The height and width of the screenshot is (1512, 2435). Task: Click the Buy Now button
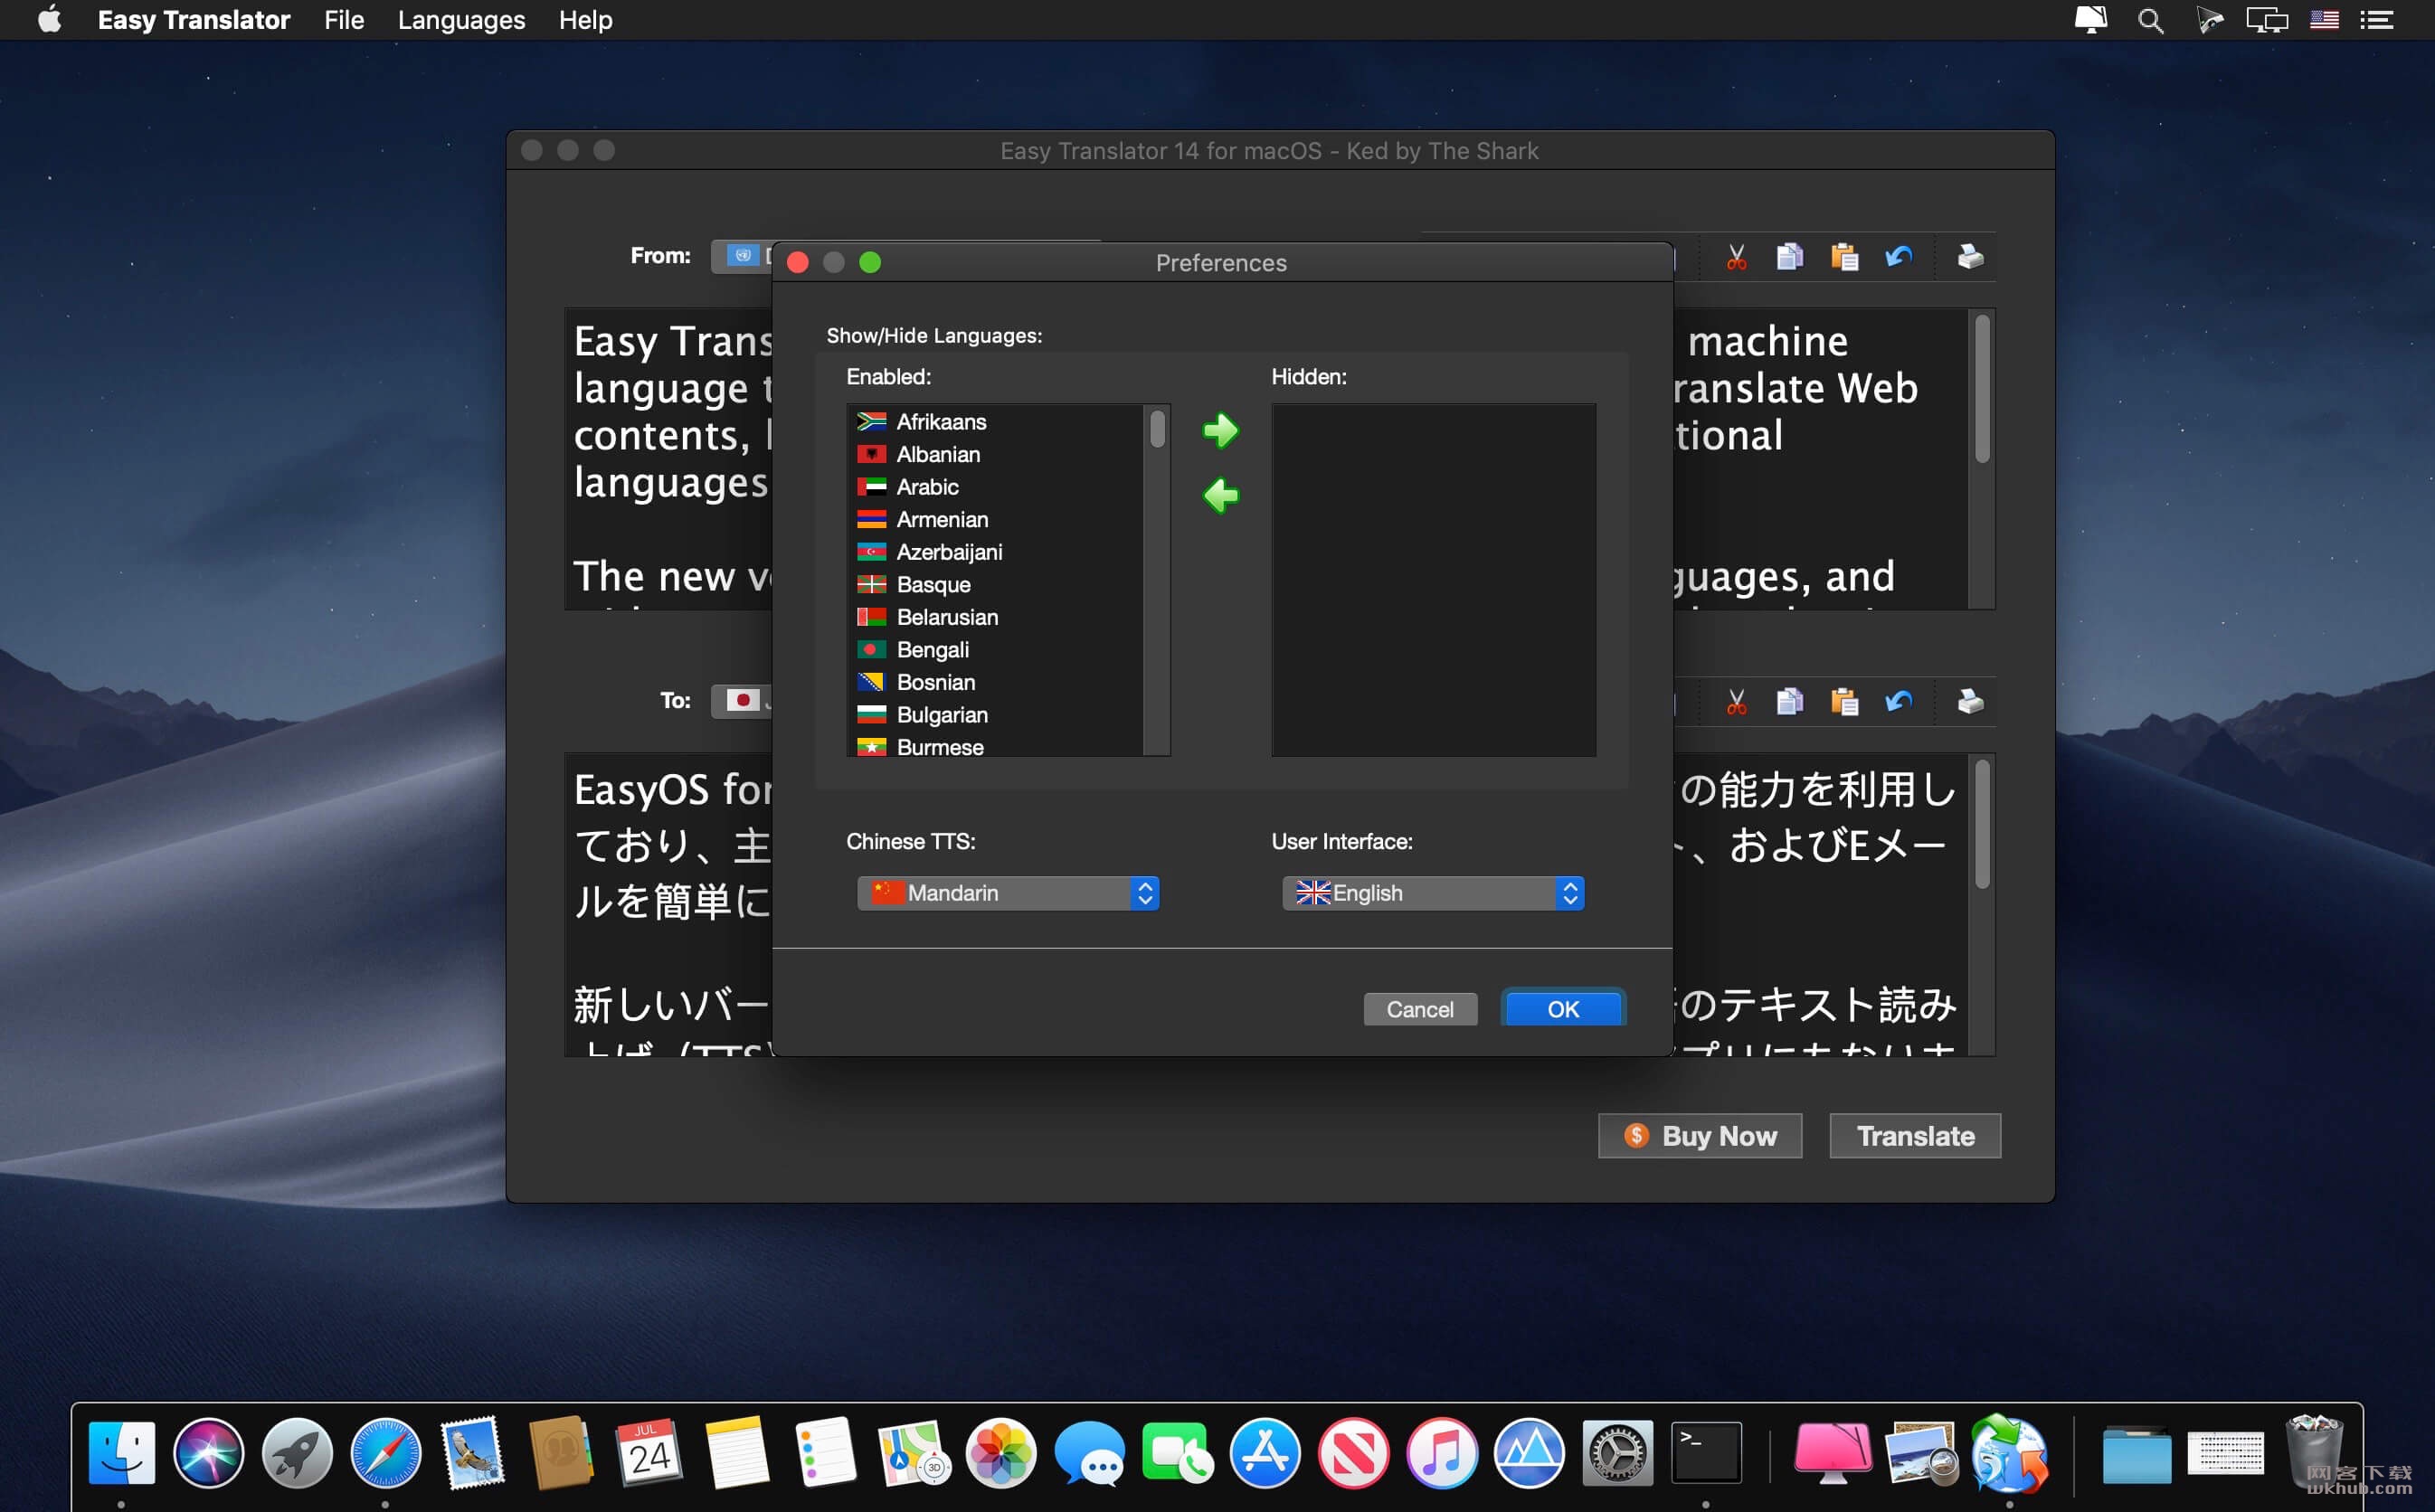click(x=1700, y=1136)
